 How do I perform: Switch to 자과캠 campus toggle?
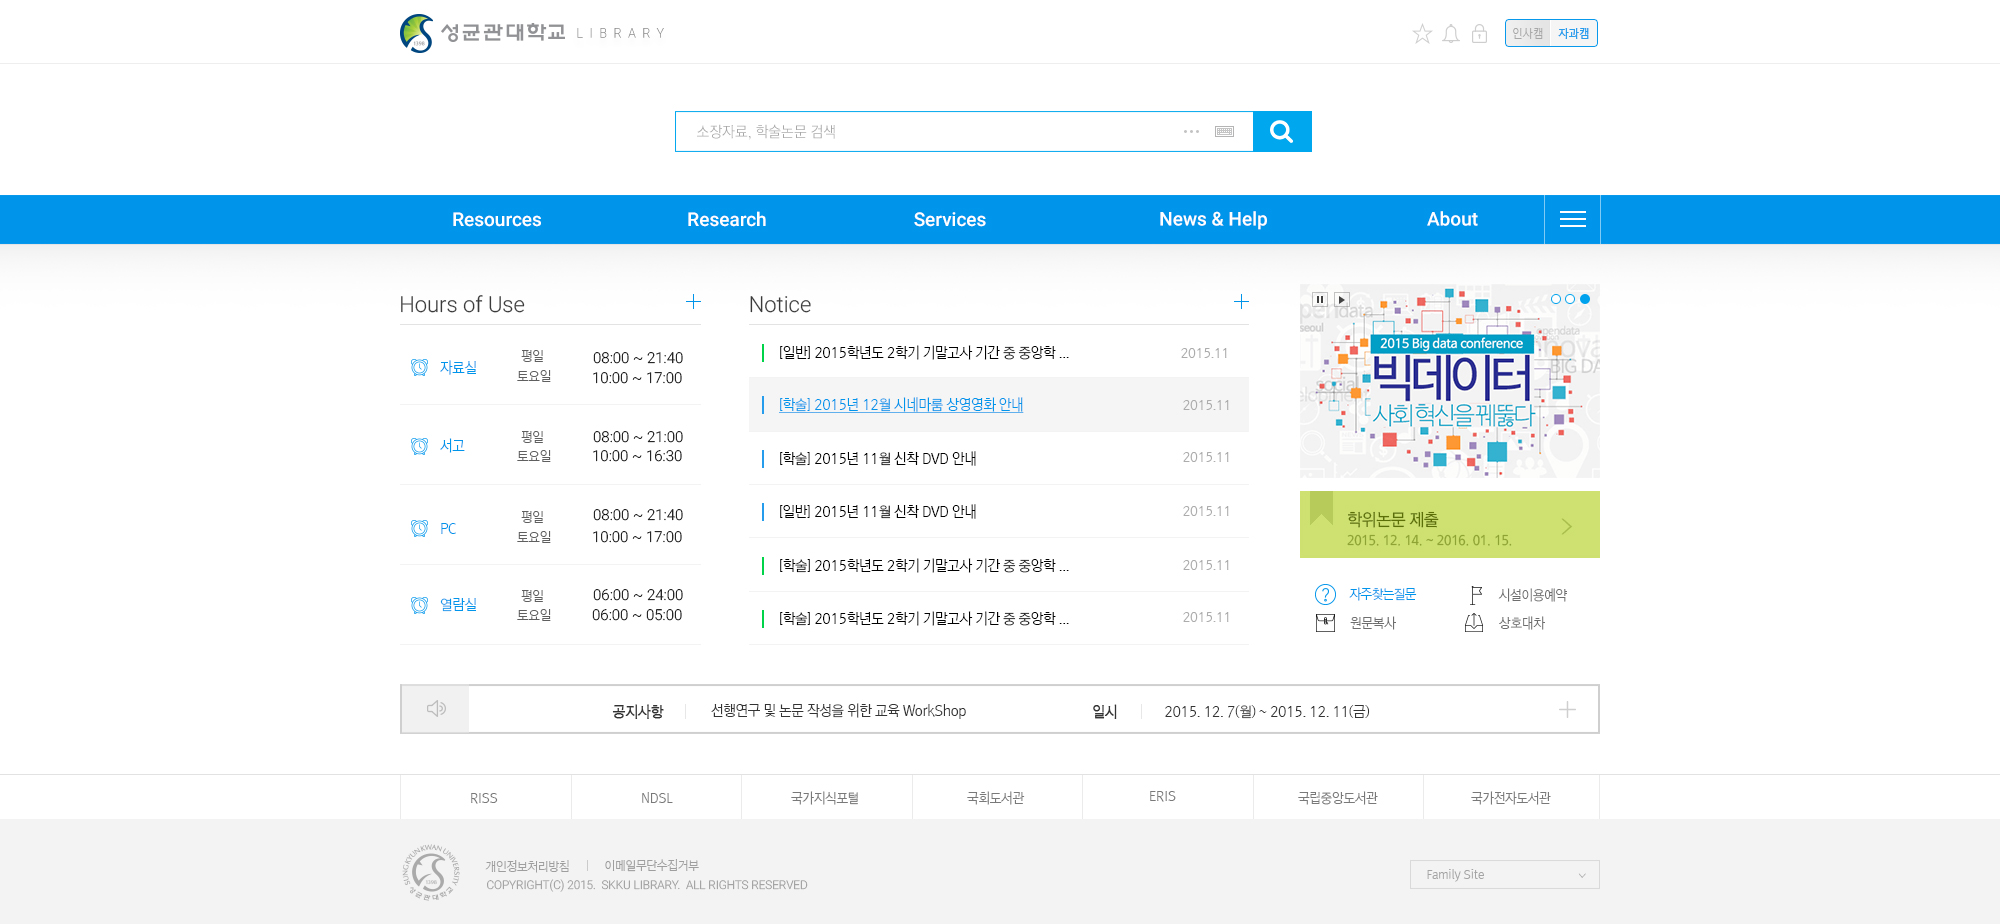pyautogui.click(x=1573, y=33)
